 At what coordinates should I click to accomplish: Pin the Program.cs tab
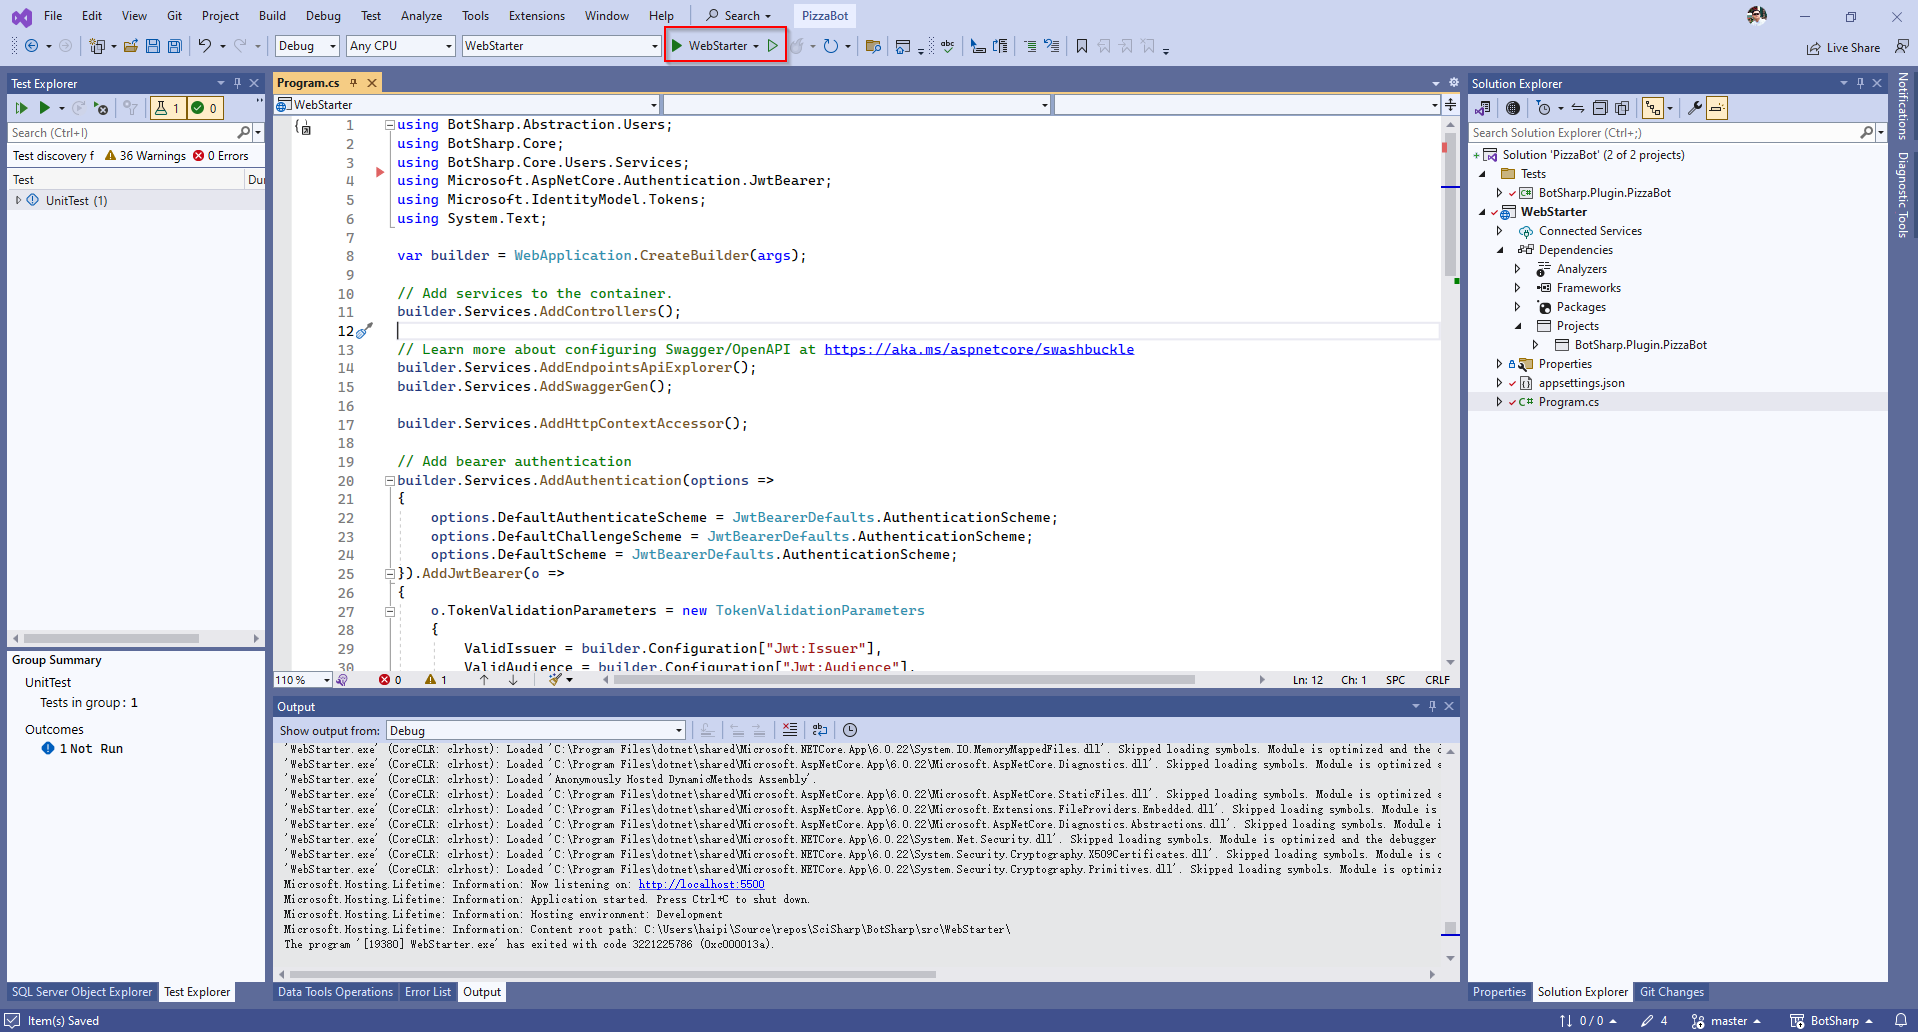353,83
